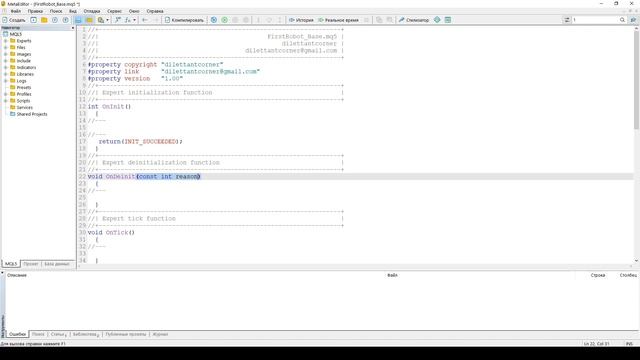This screenshot has height=360, width=640.
Task: Click the Реальное время profiling button
Action: point(338,20)
